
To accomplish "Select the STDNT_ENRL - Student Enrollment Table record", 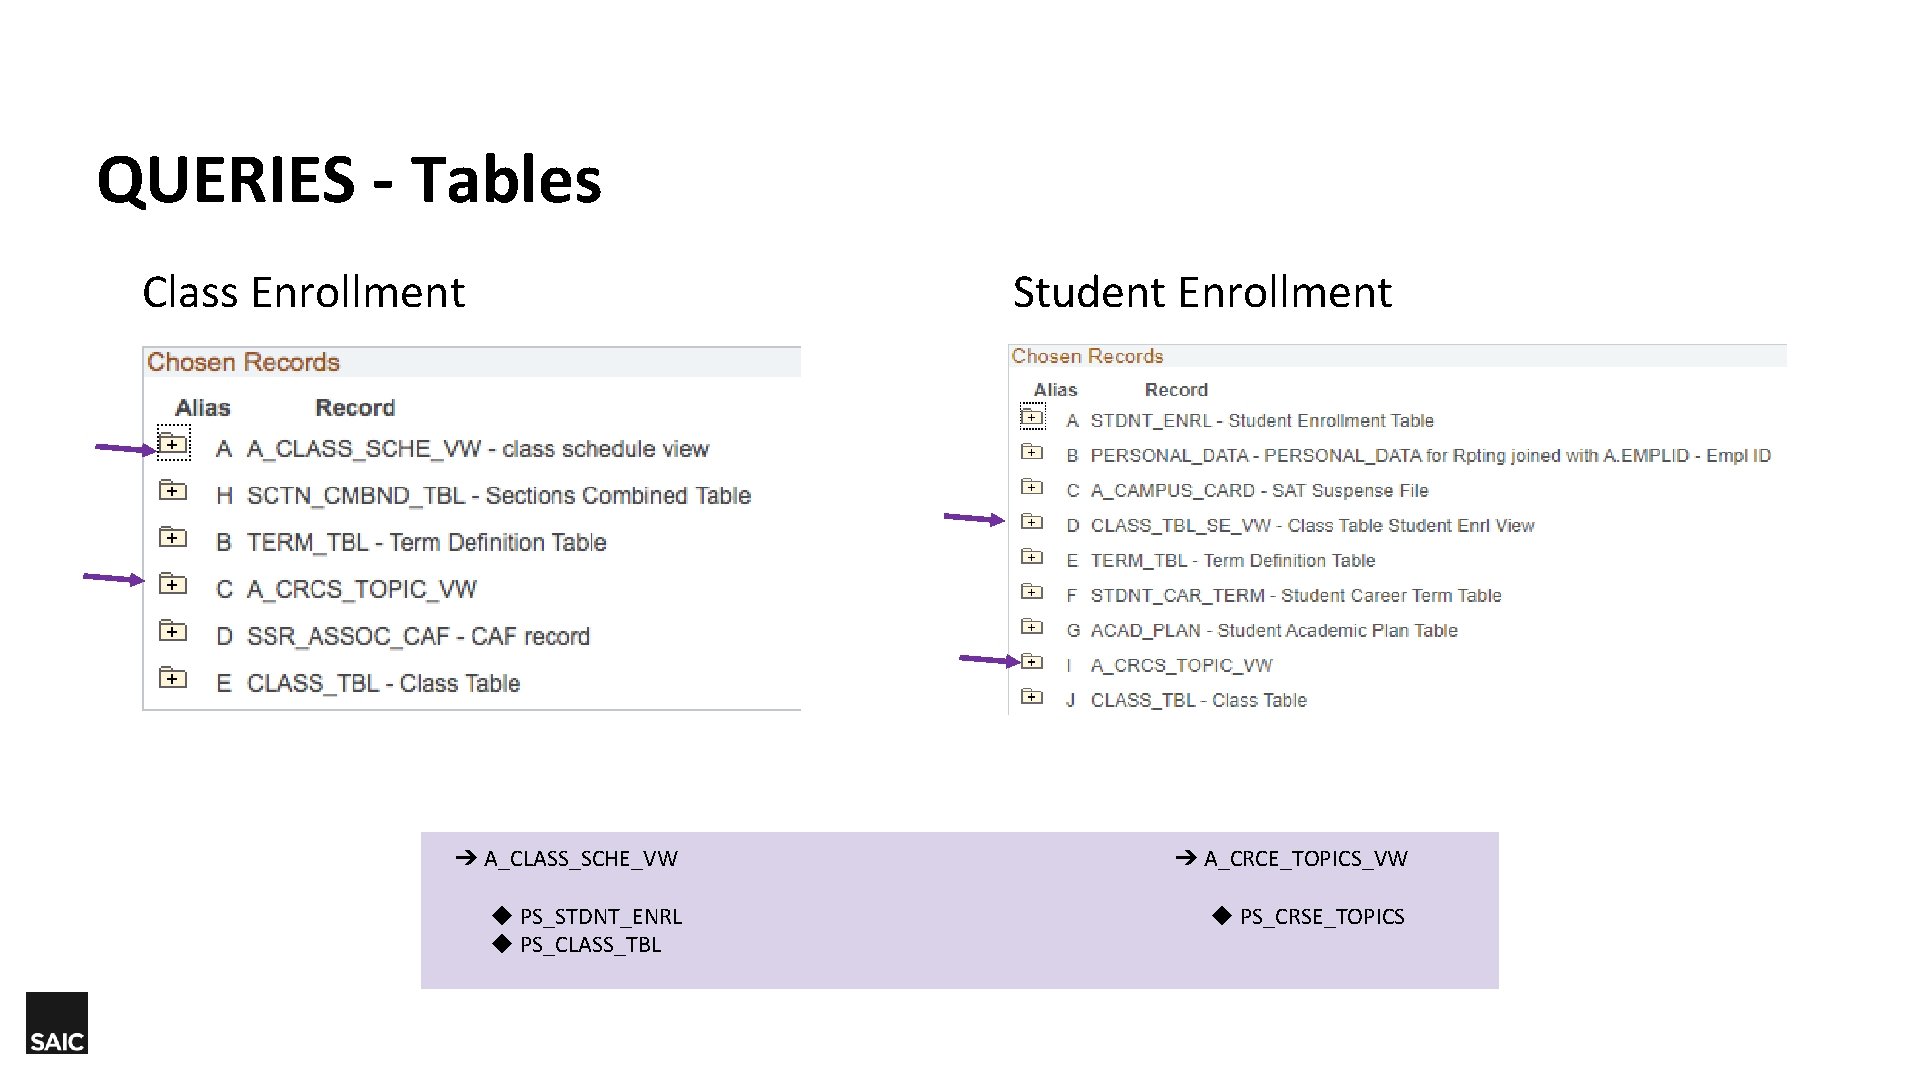I will (1260, 420).
